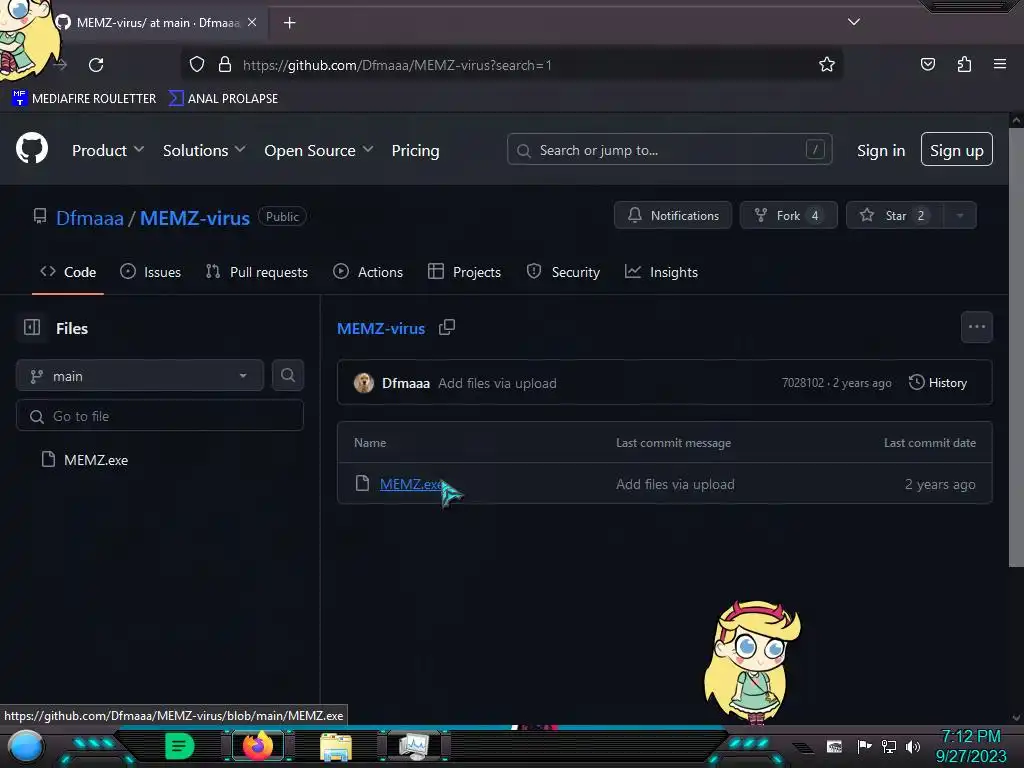Screen dimensions: 1024x768
Task: Open commit hash 7028102
Action: [x=803, y=383]
